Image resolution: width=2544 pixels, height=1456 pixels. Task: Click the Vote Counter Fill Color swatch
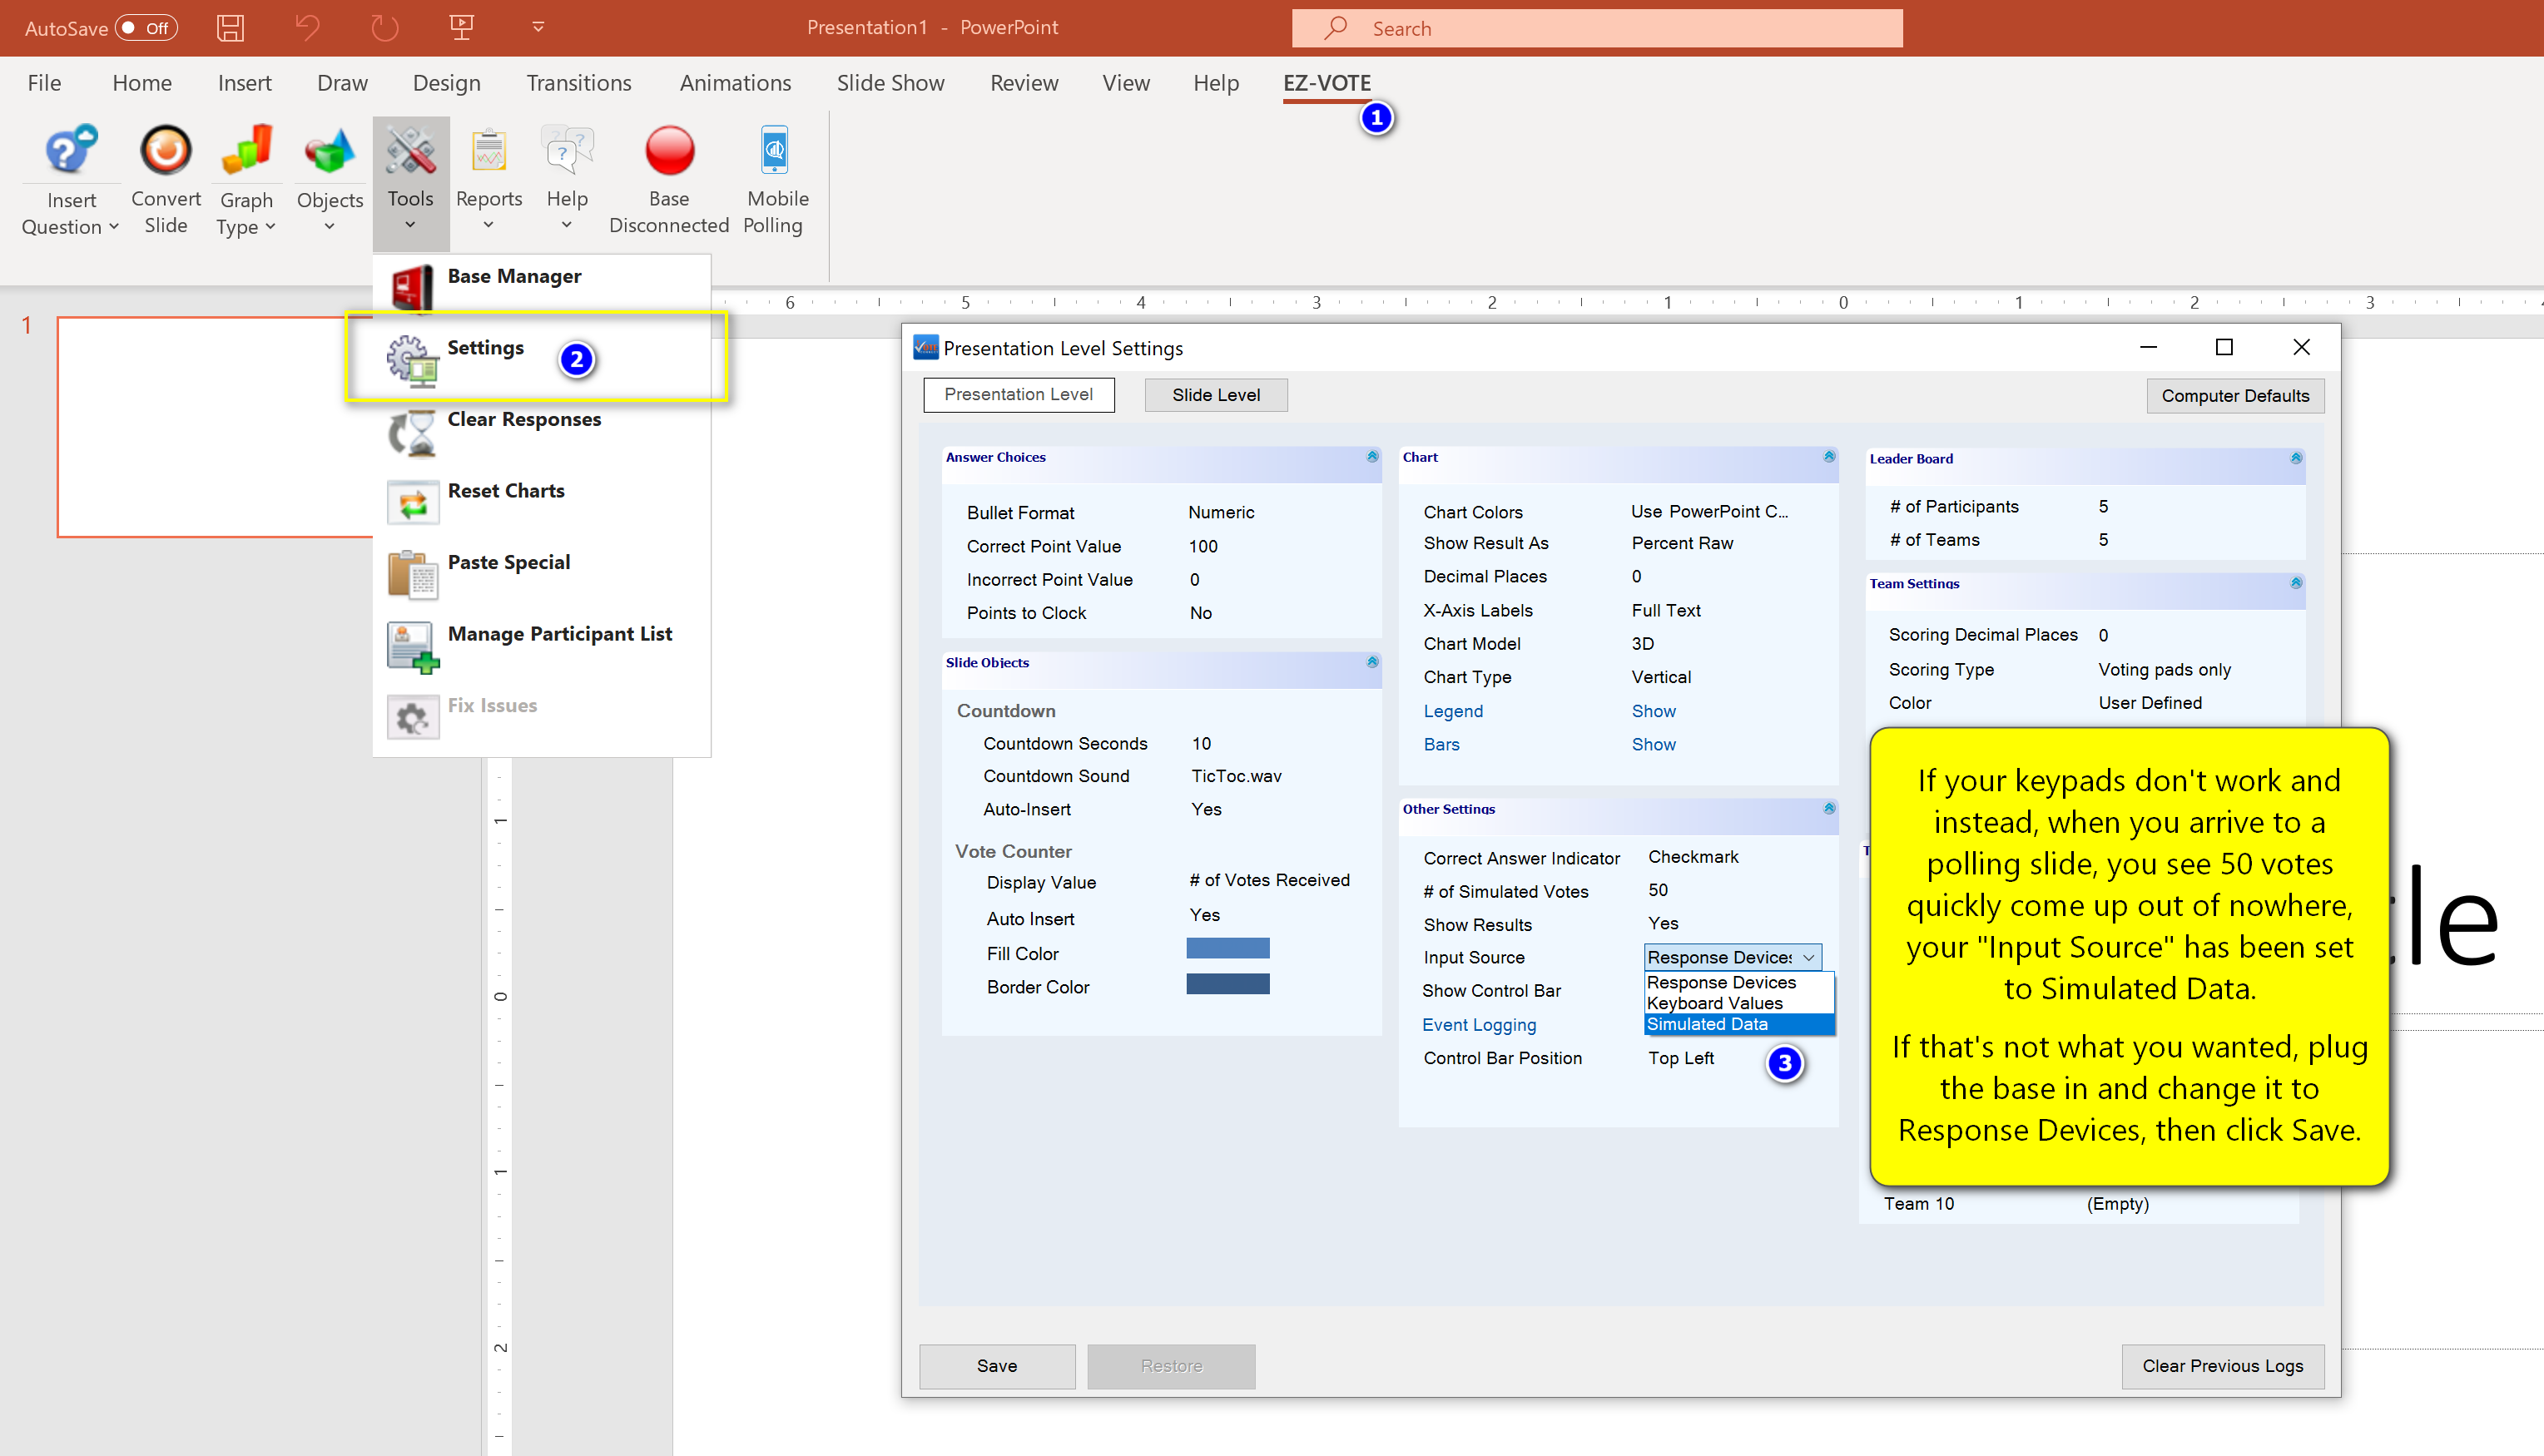1227,948
